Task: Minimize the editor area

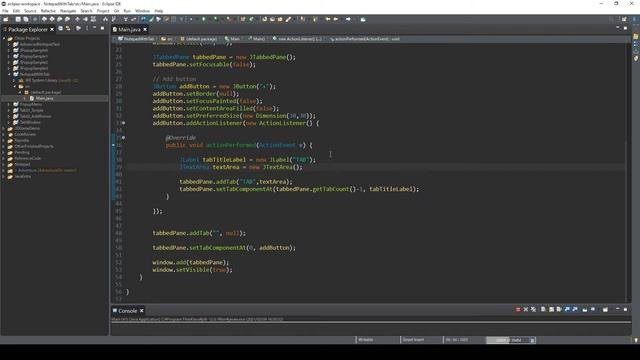Action: click(618, 28)
